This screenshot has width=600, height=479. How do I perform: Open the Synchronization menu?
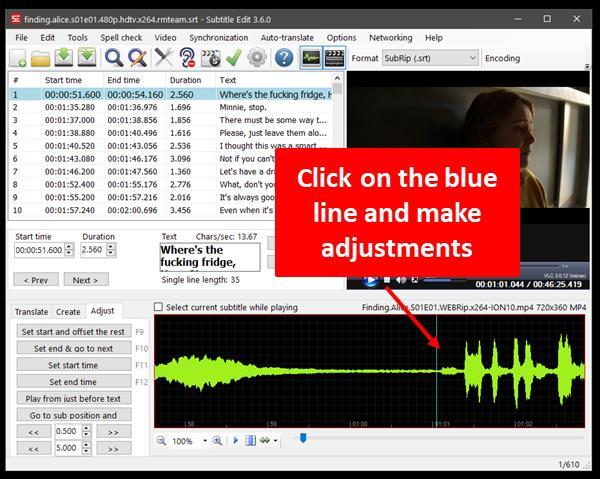tap(218, 37)
